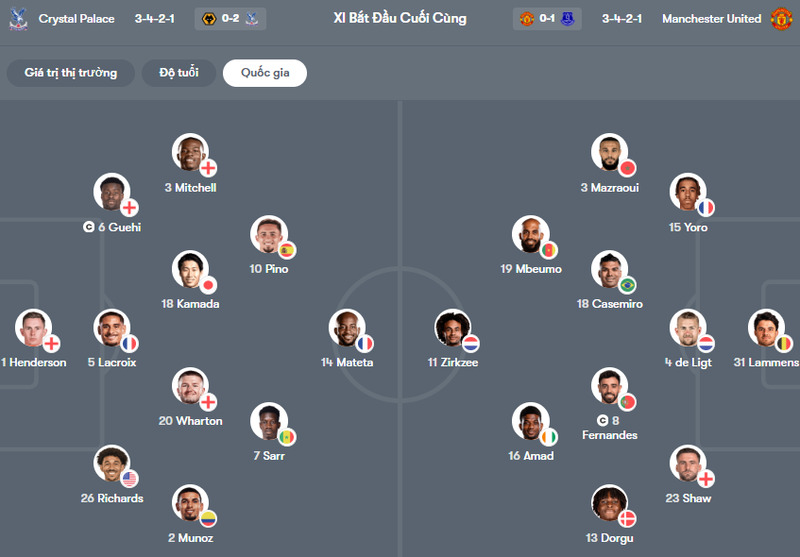
Task: Click the Senegal flag on Sarr
Action: click(287, 437)
